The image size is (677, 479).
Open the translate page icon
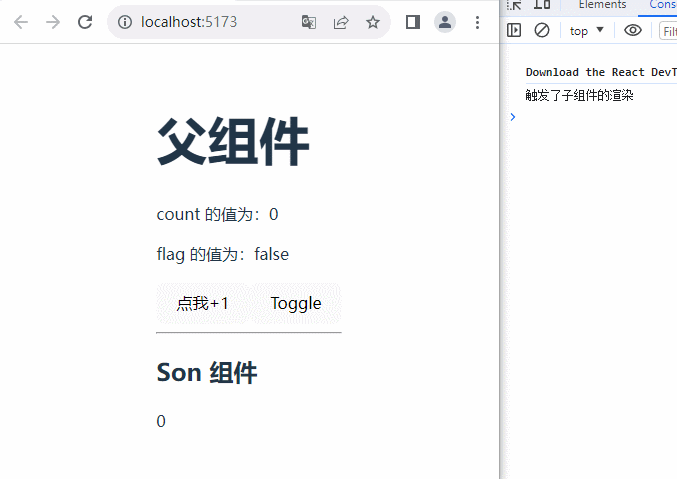click(309, 22)
